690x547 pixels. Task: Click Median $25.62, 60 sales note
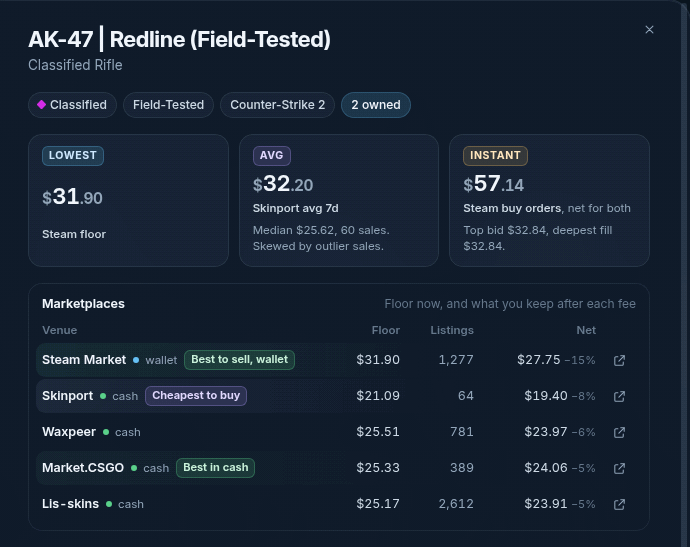coord(321,230)
